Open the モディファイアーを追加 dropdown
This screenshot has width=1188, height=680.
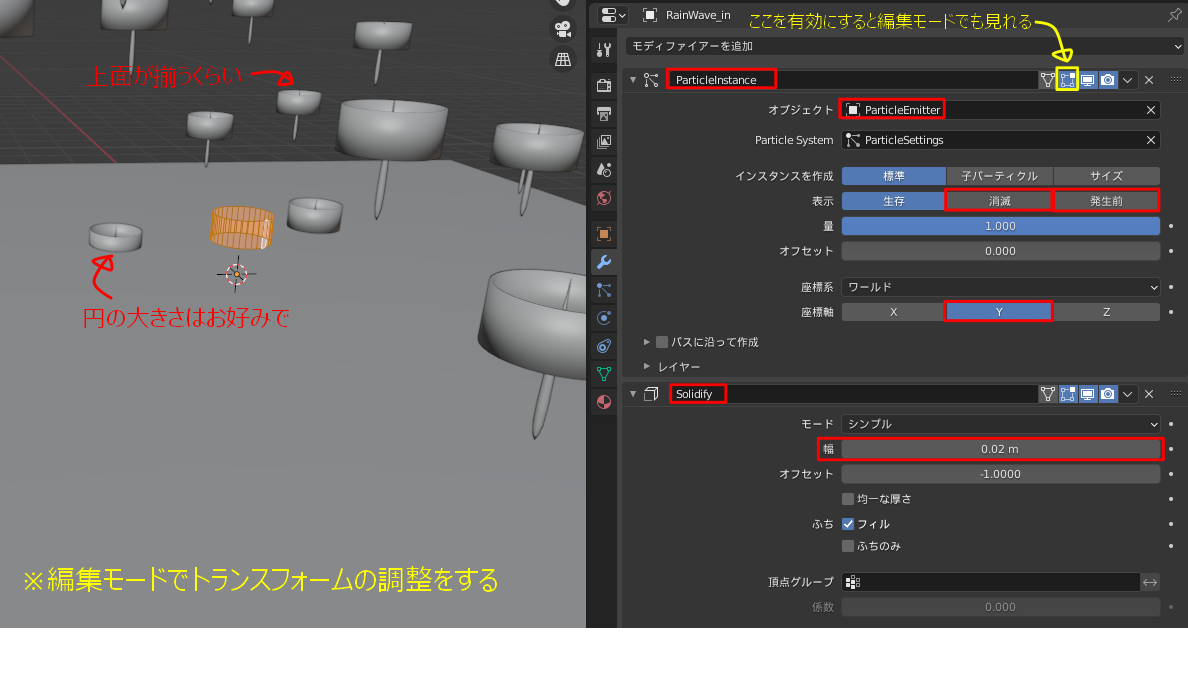900,46
